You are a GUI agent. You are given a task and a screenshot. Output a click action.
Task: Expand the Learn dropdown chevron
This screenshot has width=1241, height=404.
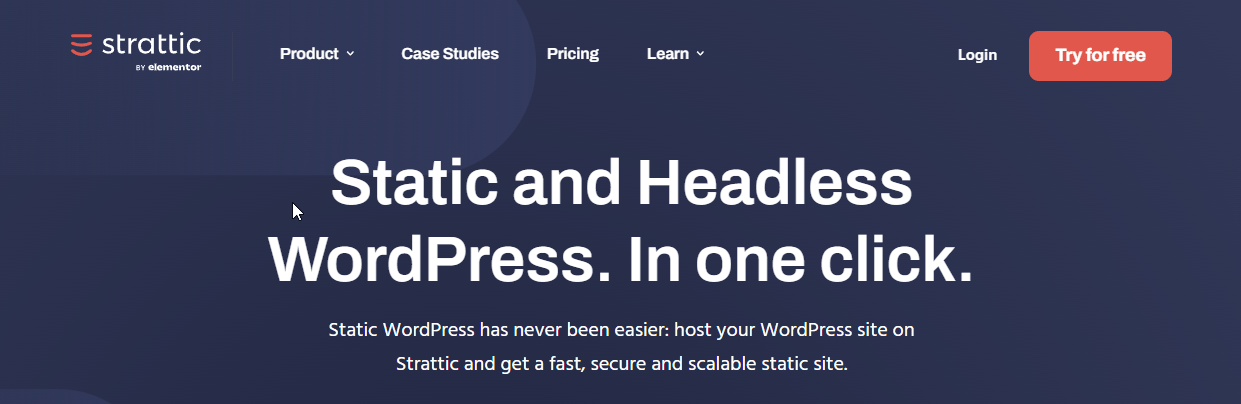pos(700,54)
